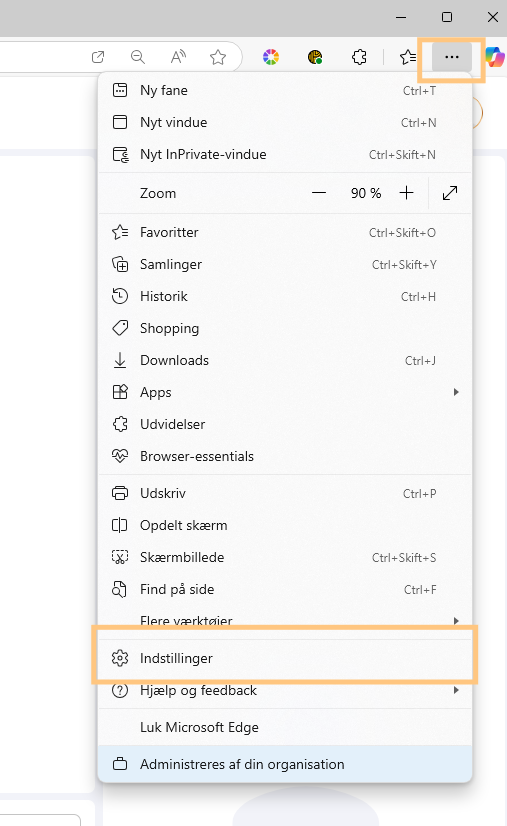Click the zoom-out magnifier in address bar
This screenshot has height=826, width=507.
pyautogui.click(x=138, y=57)
